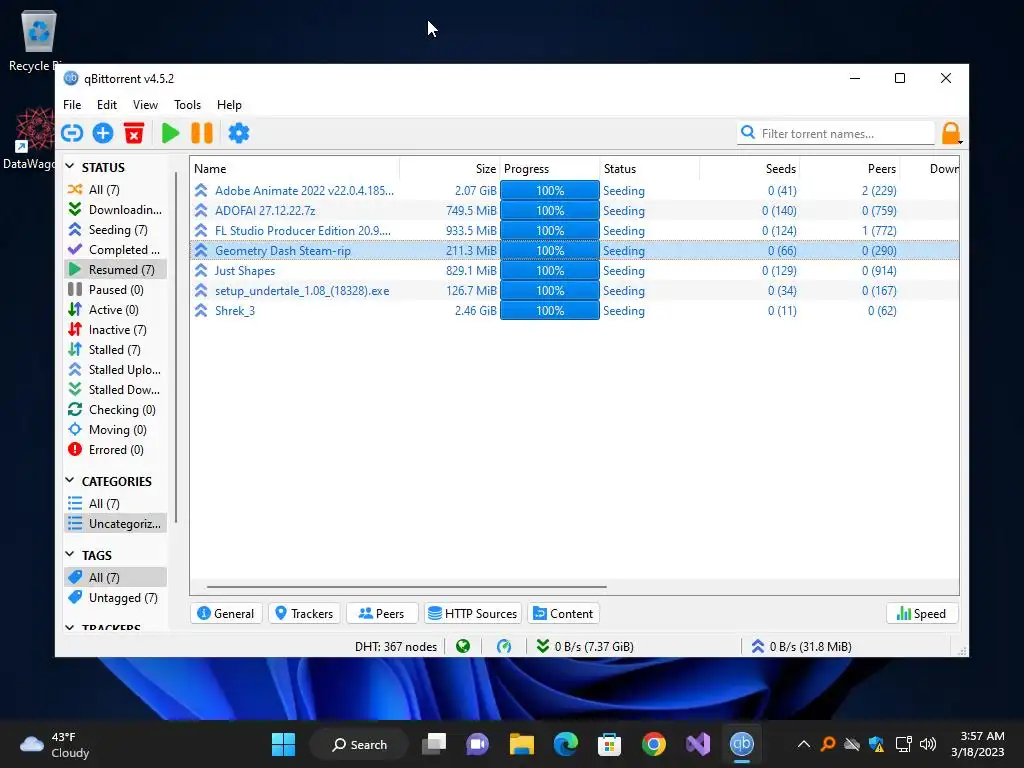
Task: Select Untagged (7) tag filter
Action: [x=116, y=598]
